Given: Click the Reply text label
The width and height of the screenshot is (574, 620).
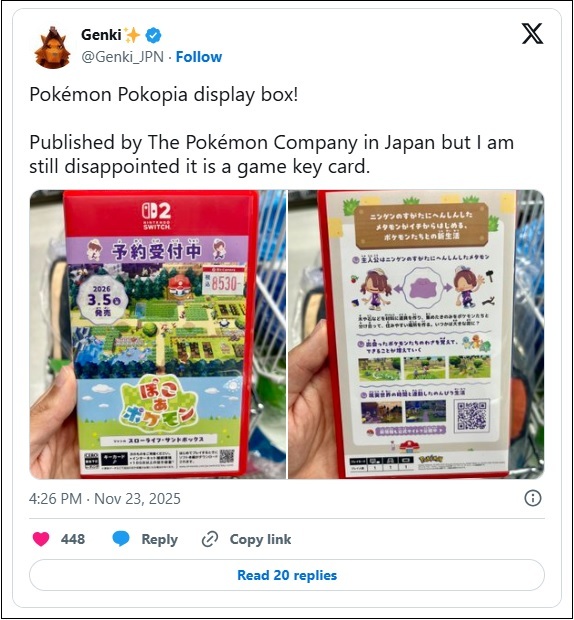Looking at the screenshot, I should (x=159, y=539).
